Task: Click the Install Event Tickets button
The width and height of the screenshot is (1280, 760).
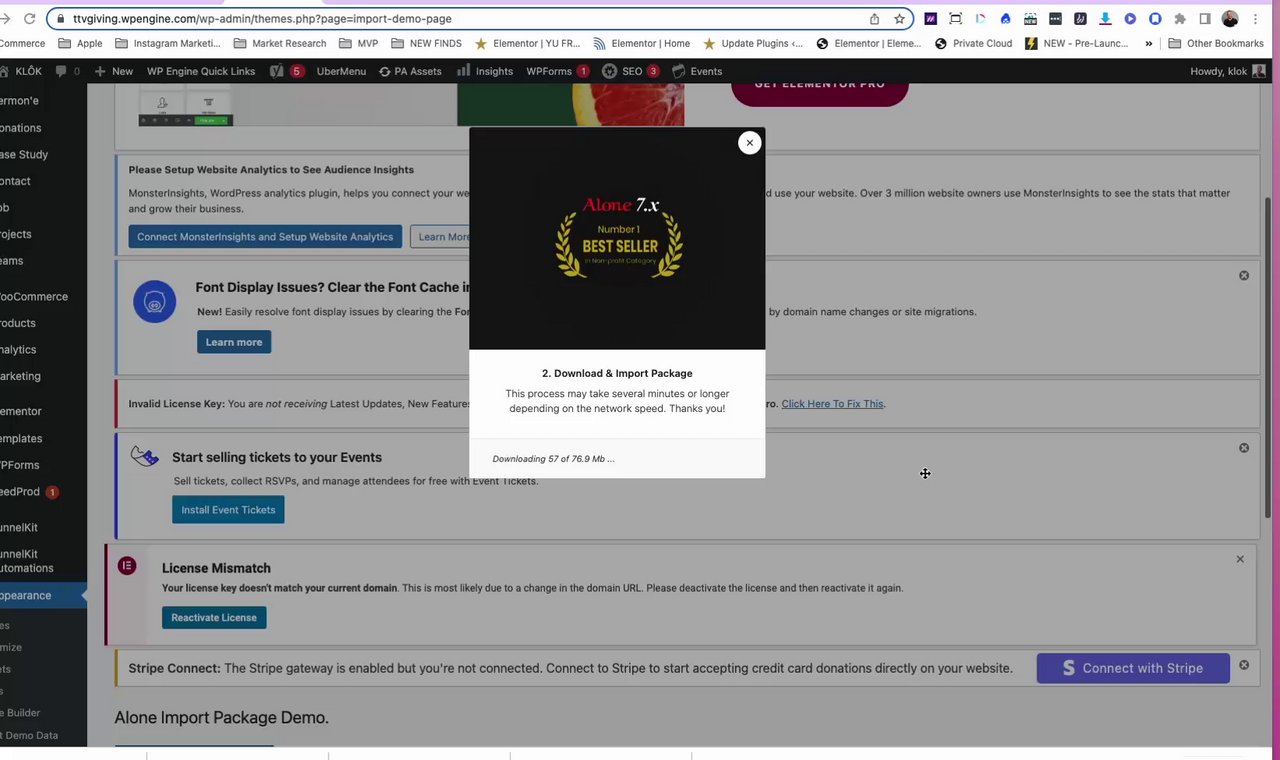Action: pyautogui.click(x=228, y=510)
